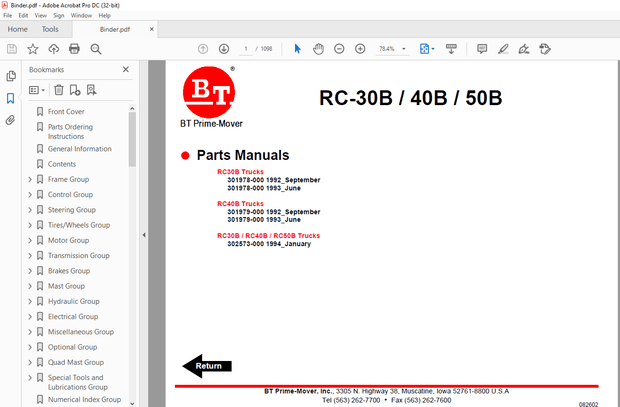Select the Parts Ordering Instructions bookmark
This screenshot has height=407, width=620.
pyautogui.click(x=70, y=132)
